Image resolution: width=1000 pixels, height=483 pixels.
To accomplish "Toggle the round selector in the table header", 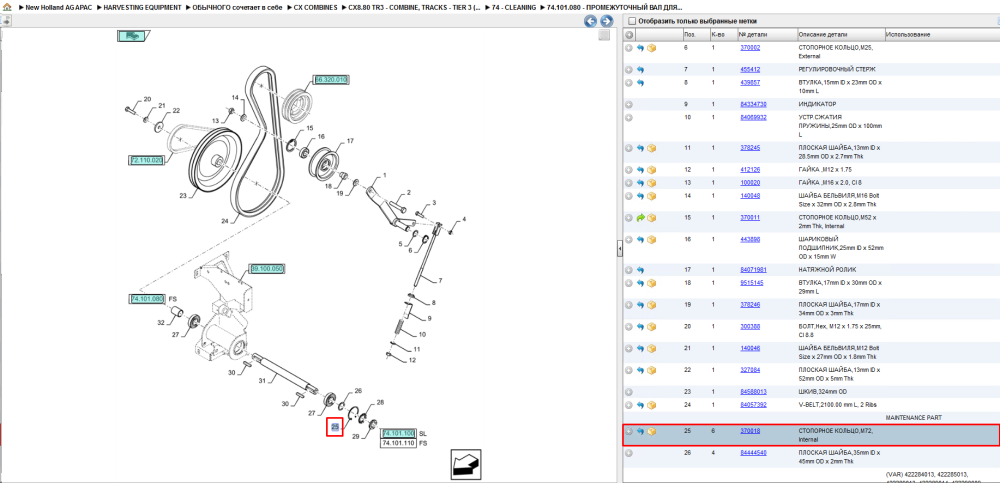I will point(629,34).
